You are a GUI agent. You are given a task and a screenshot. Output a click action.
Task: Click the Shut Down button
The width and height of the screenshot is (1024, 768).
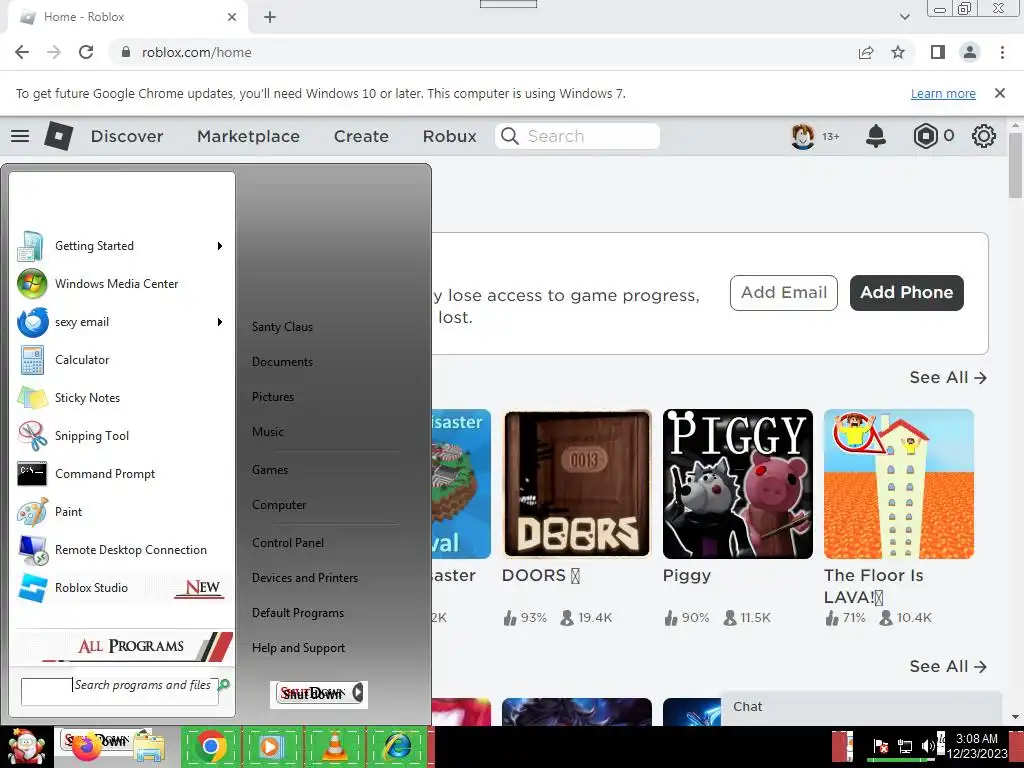312,694
